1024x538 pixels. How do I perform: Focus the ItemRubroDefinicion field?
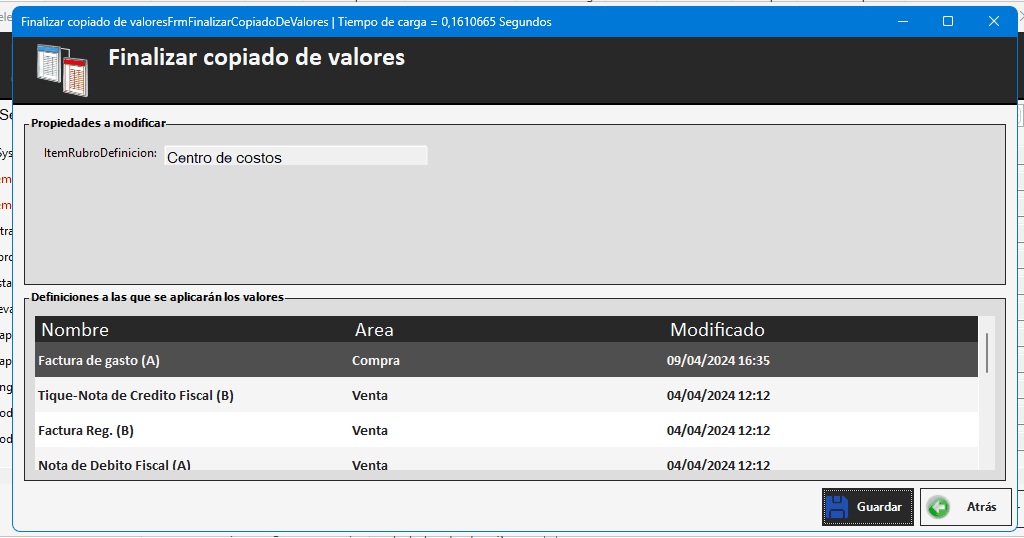point(295,156)
